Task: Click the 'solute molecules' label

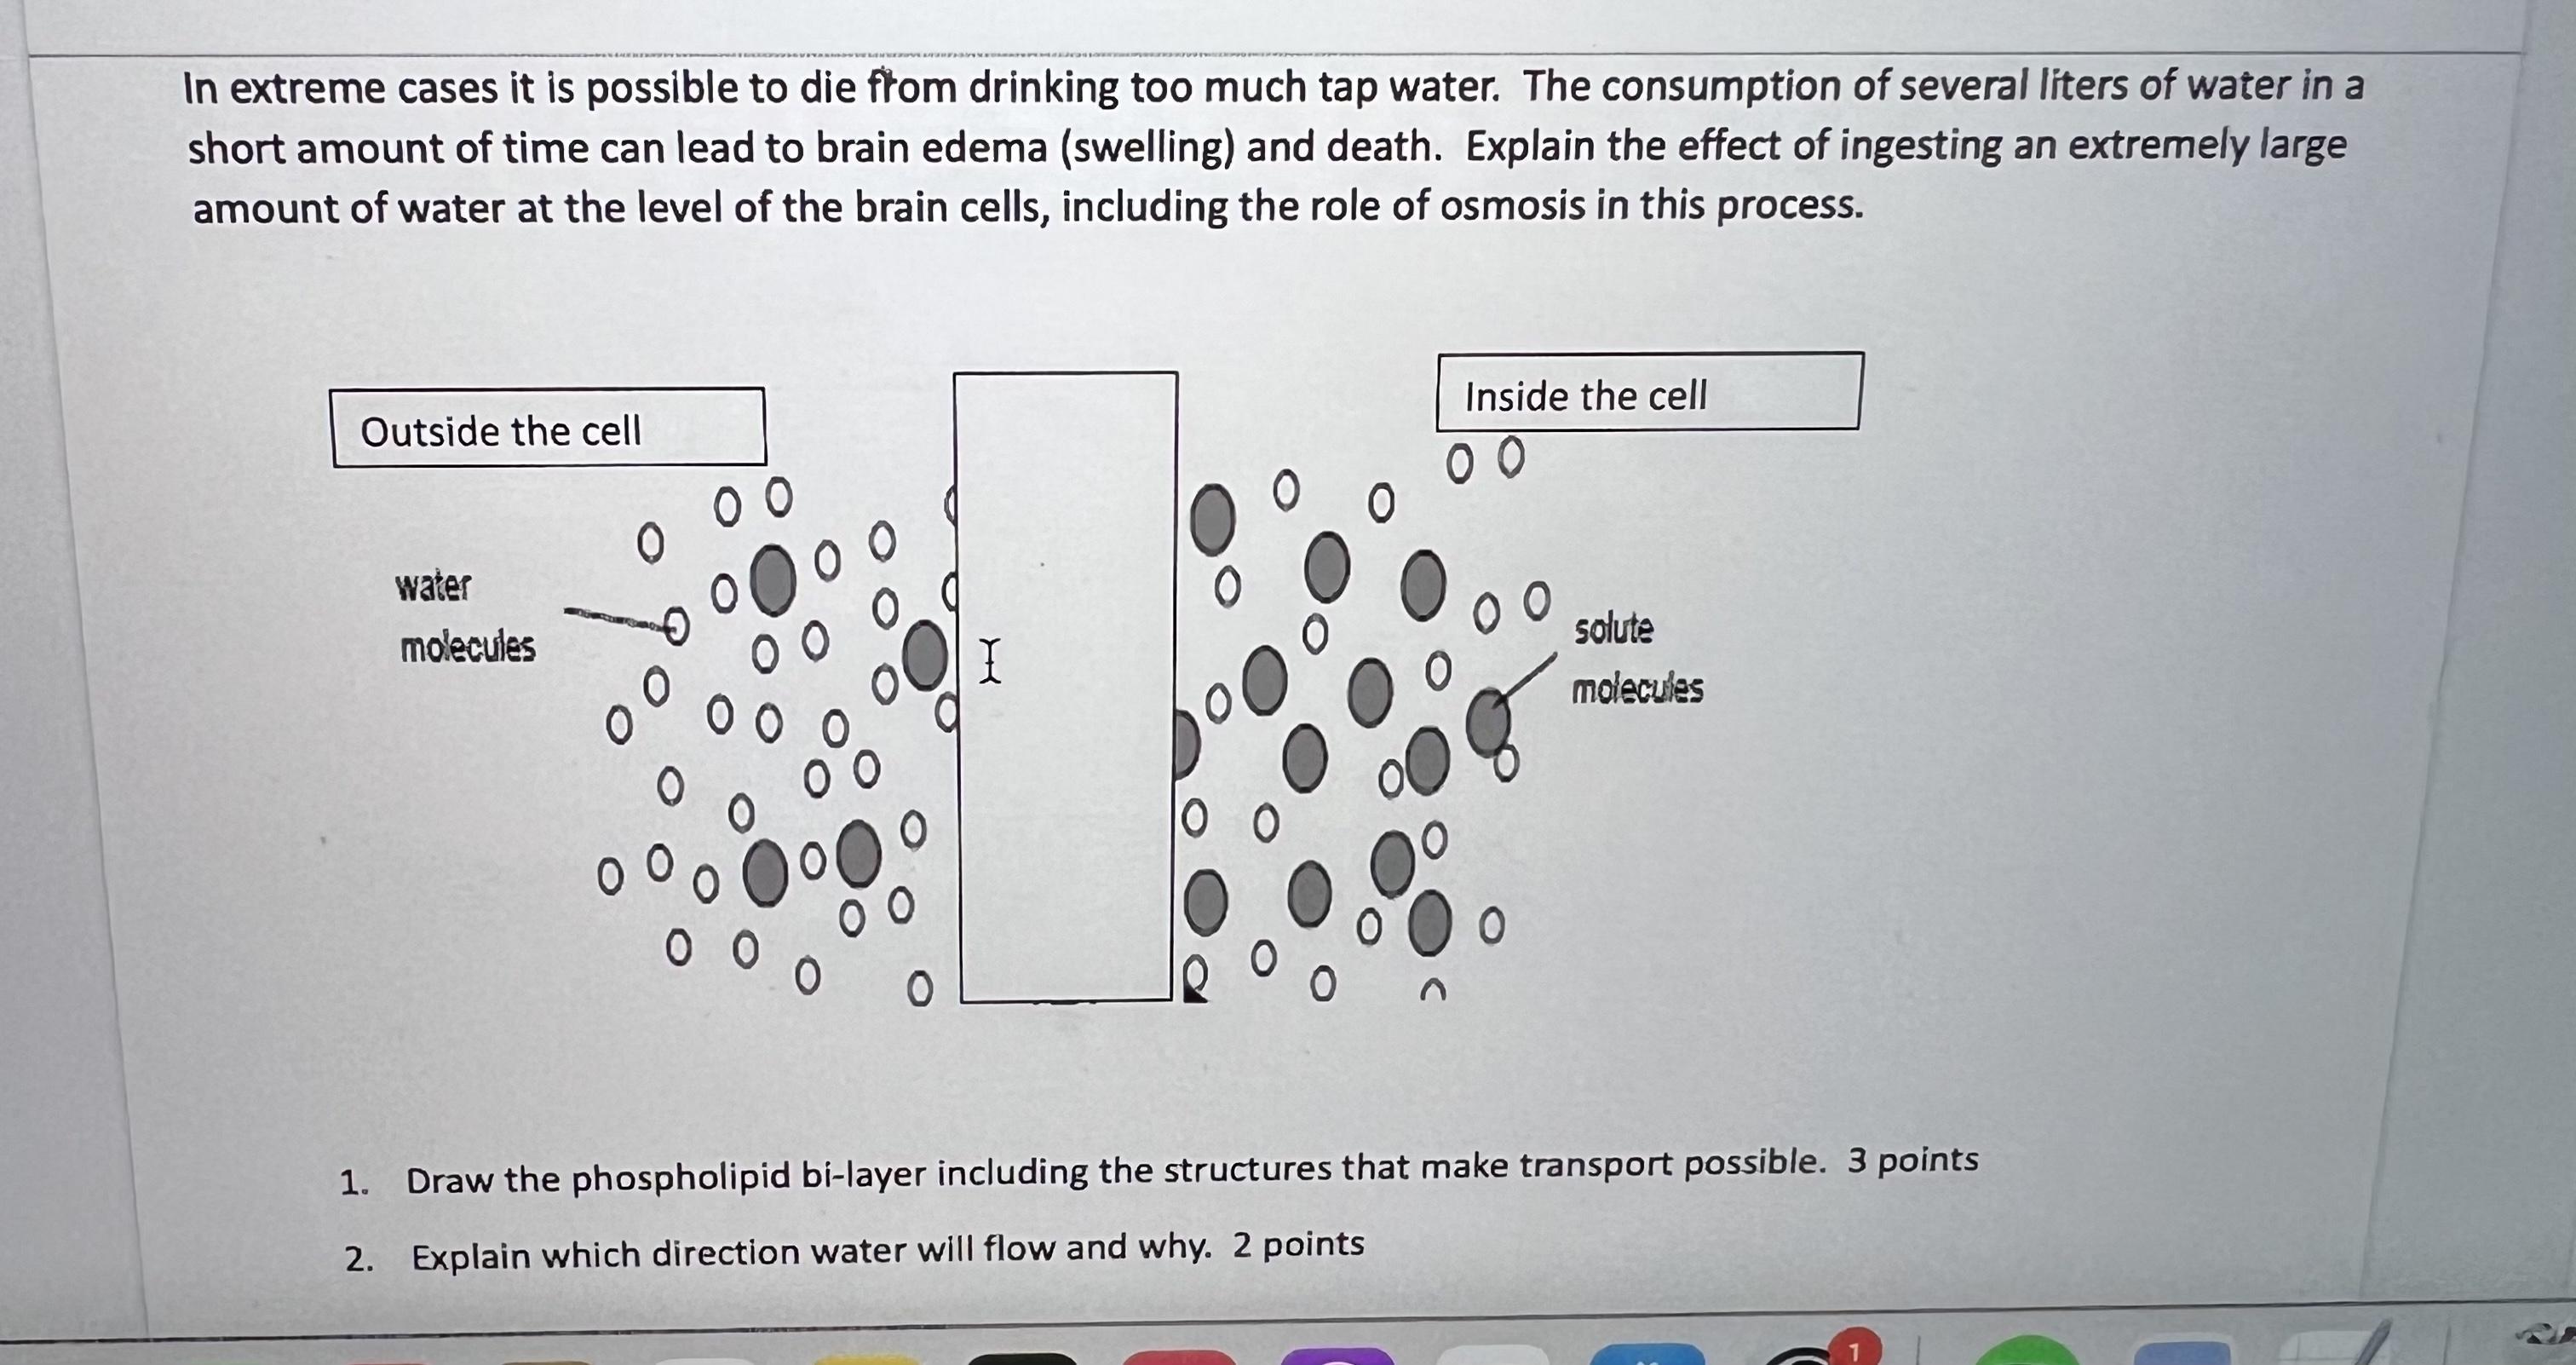Action: pos(1636,659)
